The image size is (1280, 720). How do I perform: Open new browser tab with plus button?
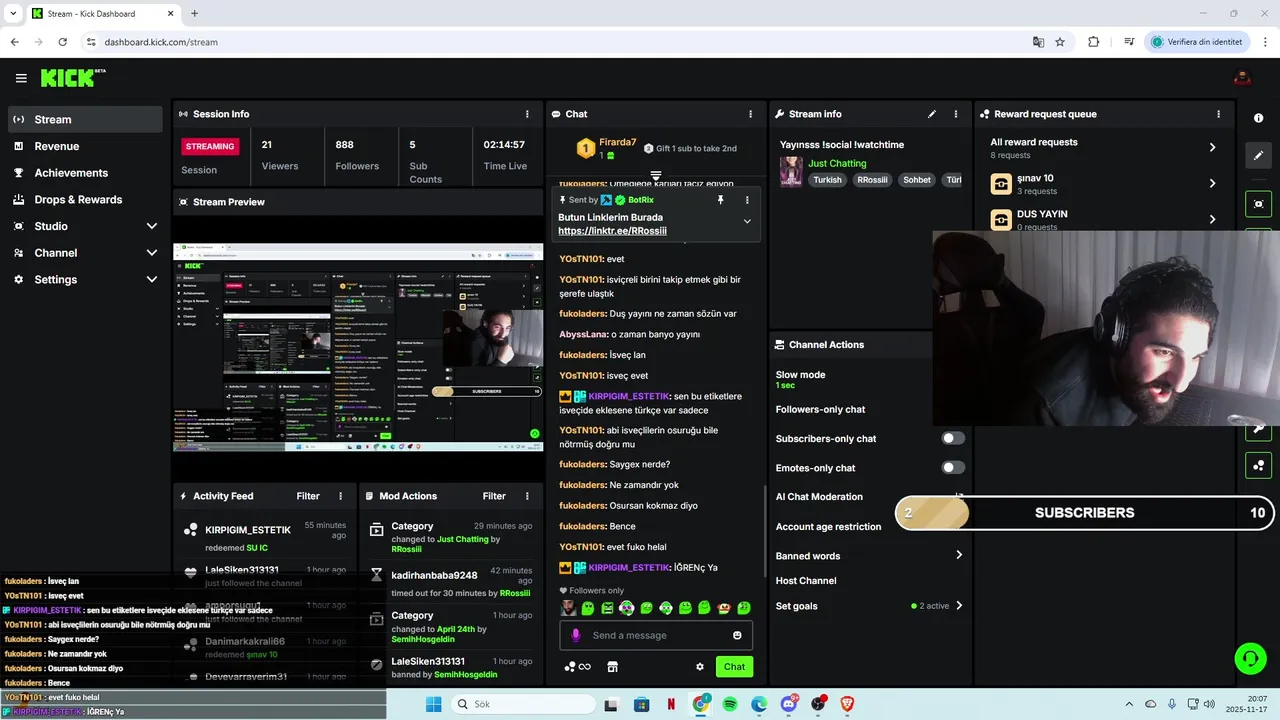(194, 14)
